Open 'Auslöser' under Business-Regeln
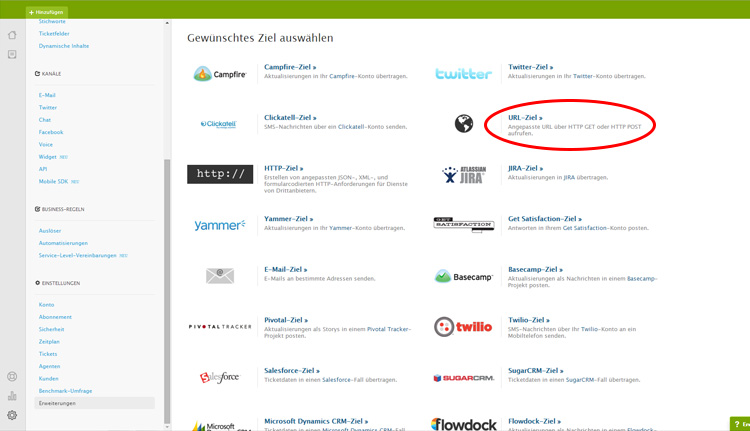This screenshot has width=750, height=431. tap(50, 231)
